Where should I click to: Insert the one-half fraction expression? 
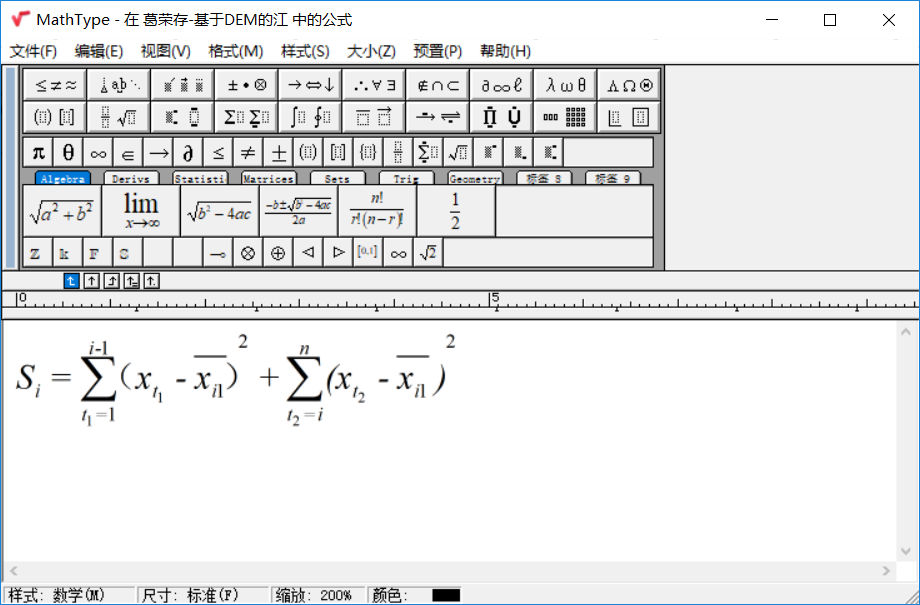click(x=455, y=211)
